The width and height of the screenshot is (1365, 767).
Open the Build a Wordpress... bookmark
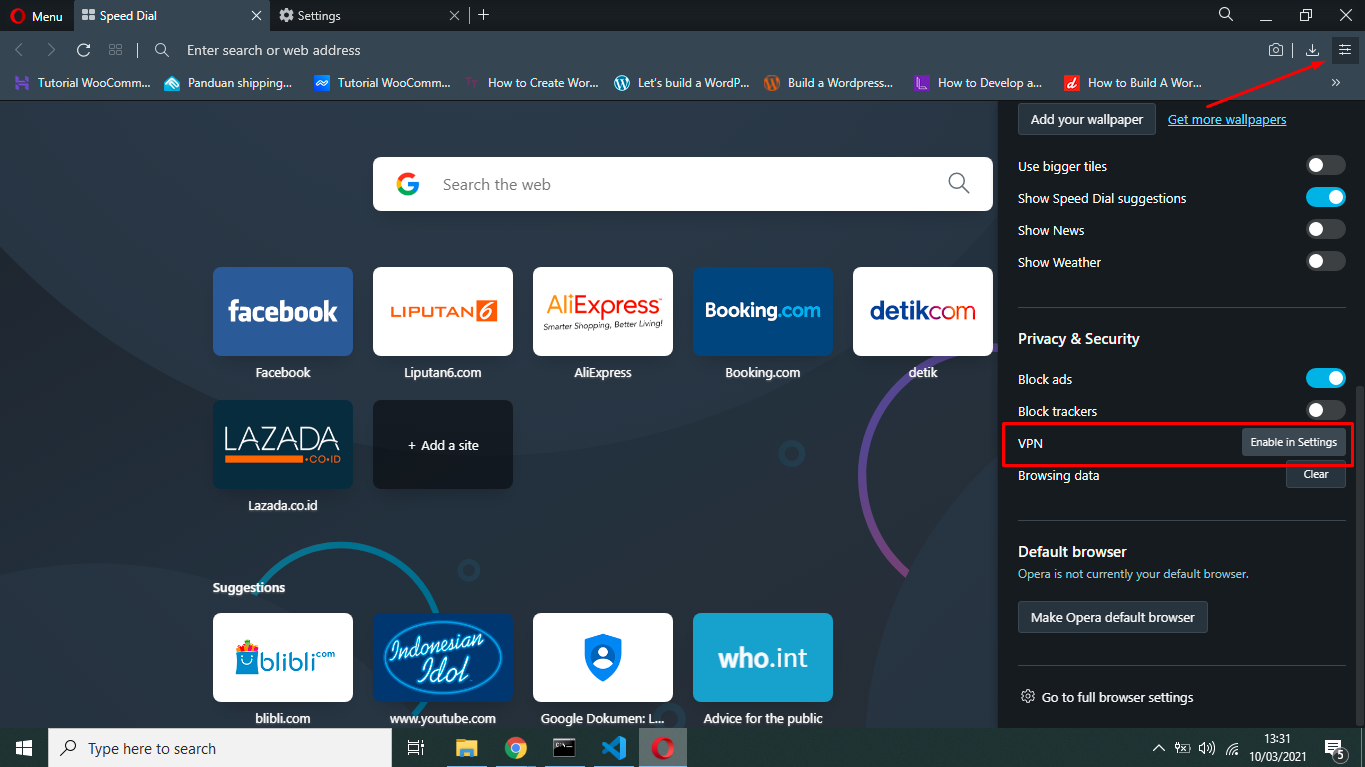pos(829,83)
